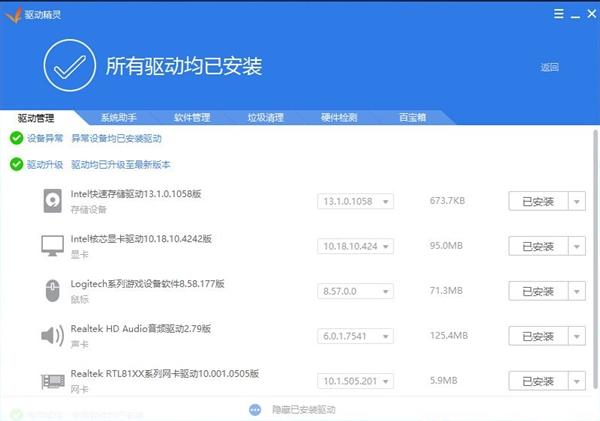Click the vertical scrollbar of driver list

click(595, 259)
